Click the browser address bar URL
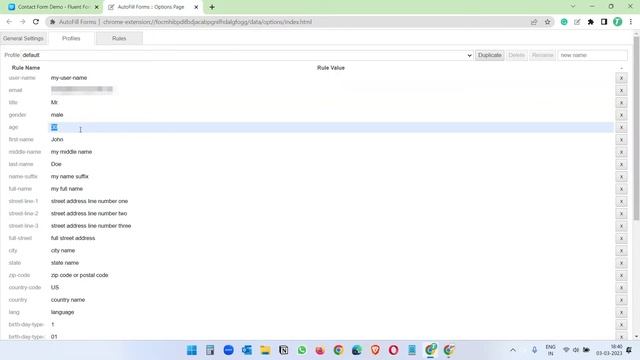Viewport: 640px width, 360px height. tap(207, 22)
